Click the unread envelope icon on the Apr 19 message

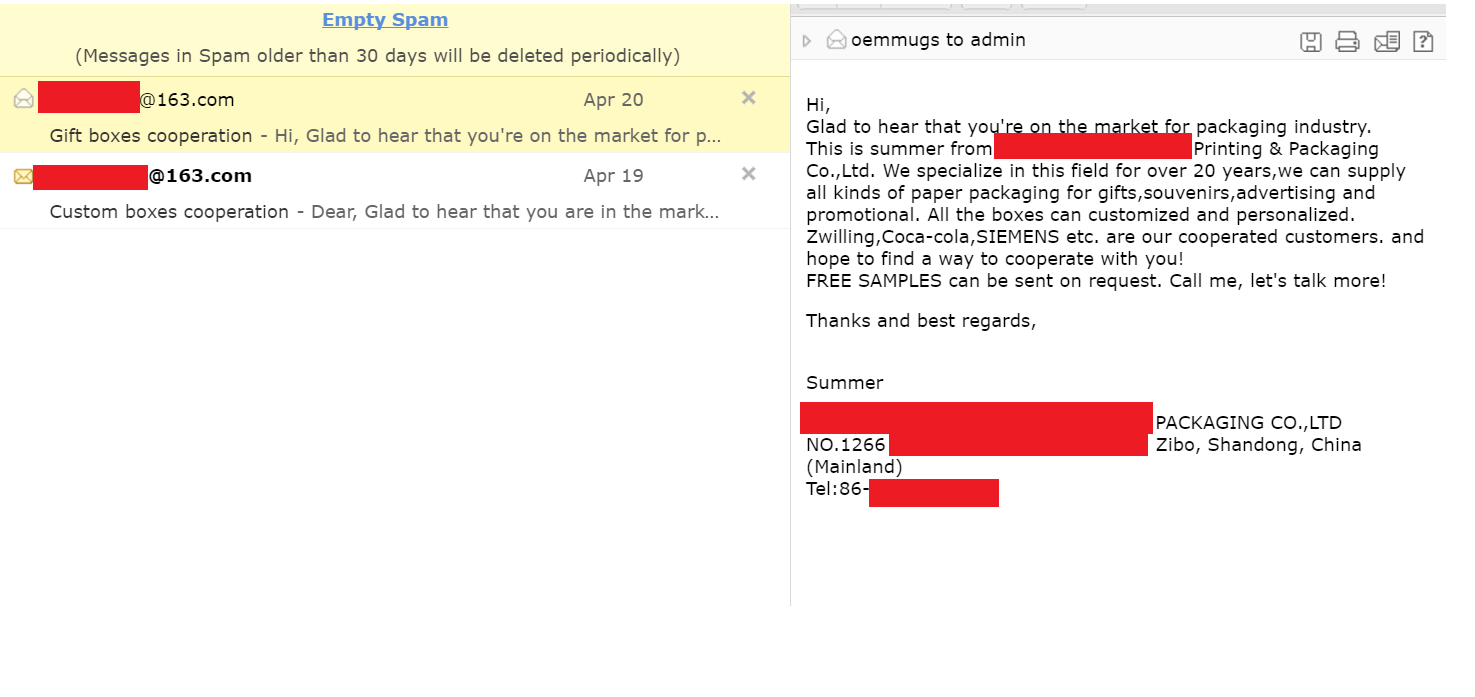(23, 176)
